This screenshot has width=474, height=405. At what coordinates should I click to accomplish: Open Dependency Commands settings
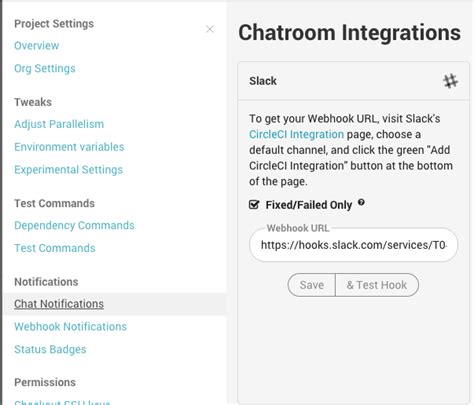pyautogui.click(x=74, y=225)
